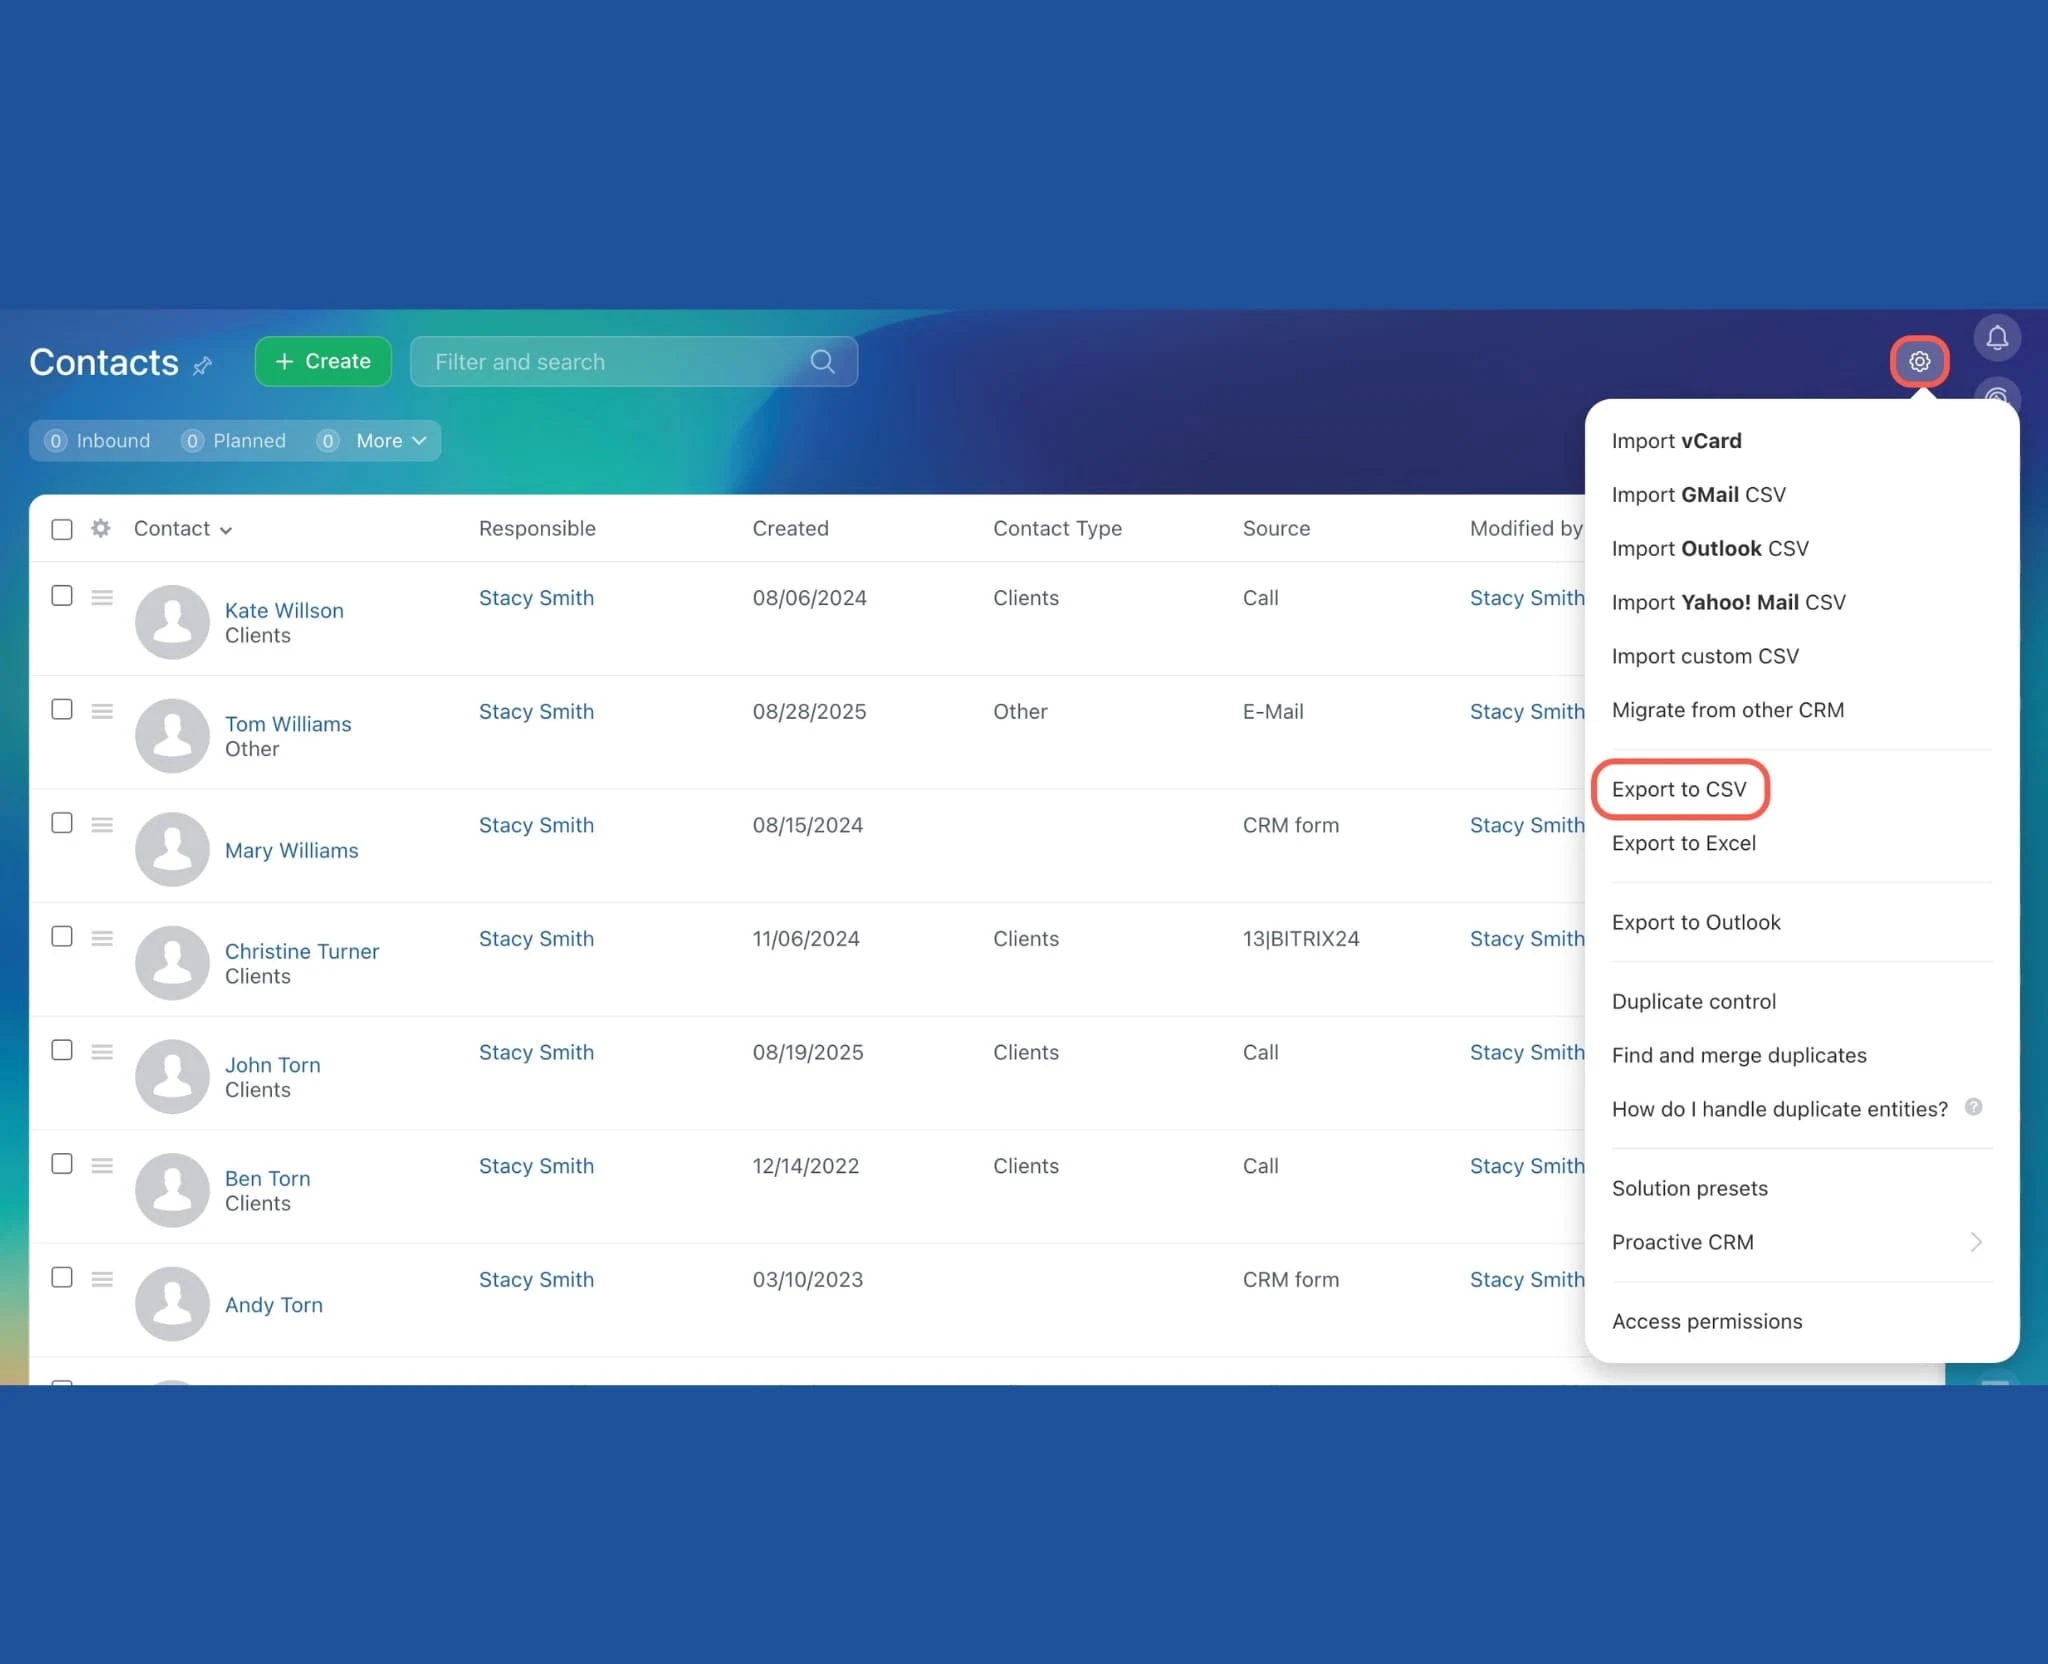The height and width of the screenshot is (1664, 2048).
Task: Click the Create button
Action: [x=322, y=361]
